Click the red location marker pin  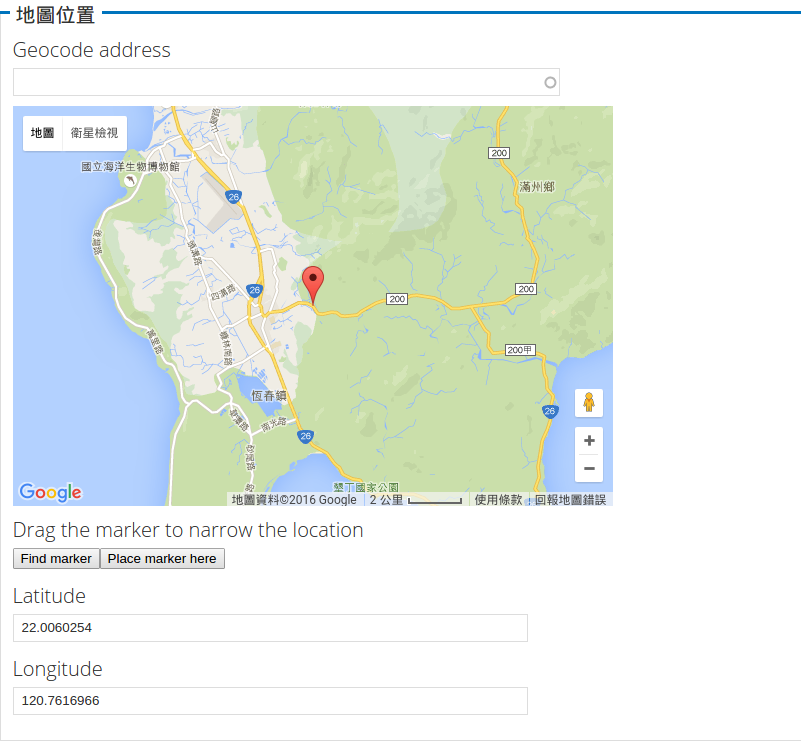point(313,286)
